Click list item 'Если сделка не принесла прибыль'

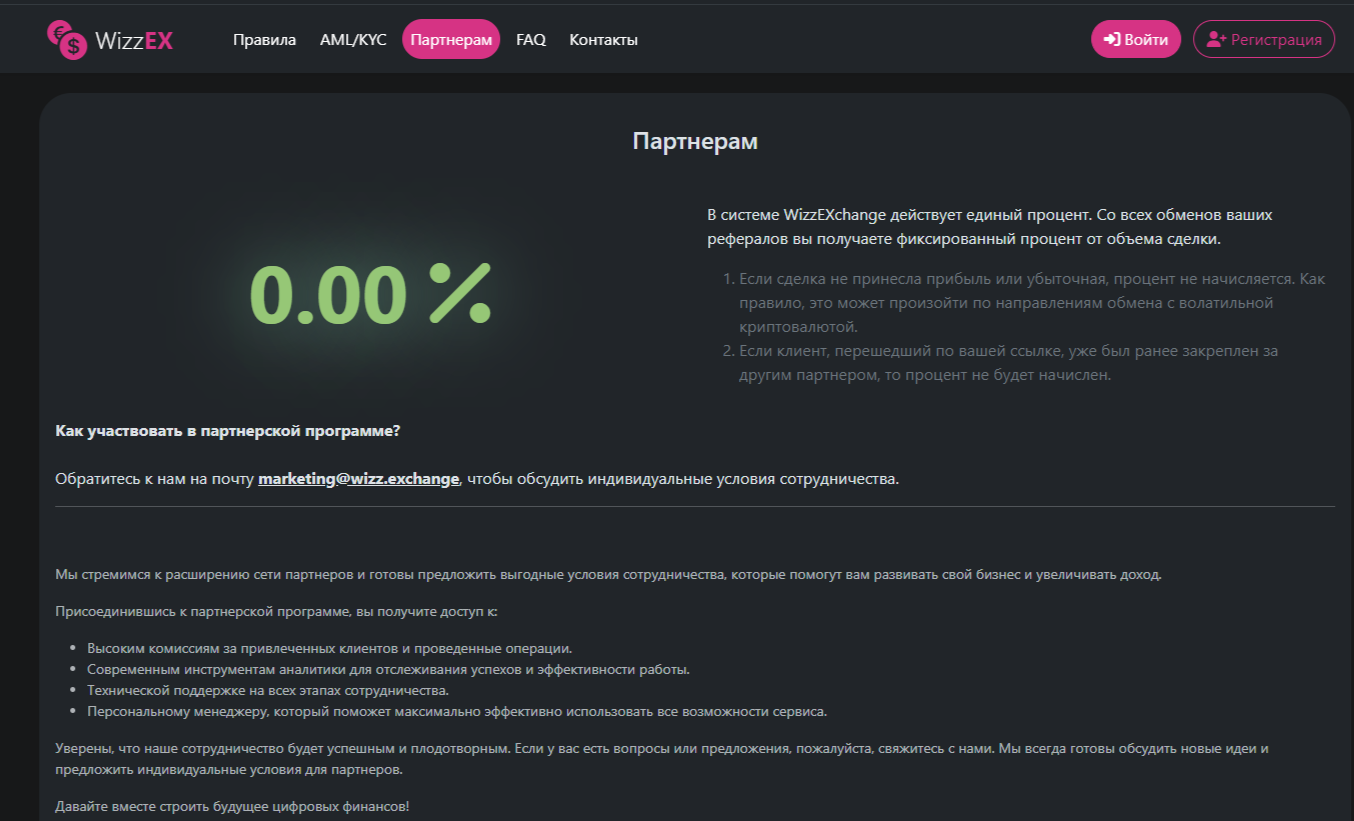coord(1032,303)
